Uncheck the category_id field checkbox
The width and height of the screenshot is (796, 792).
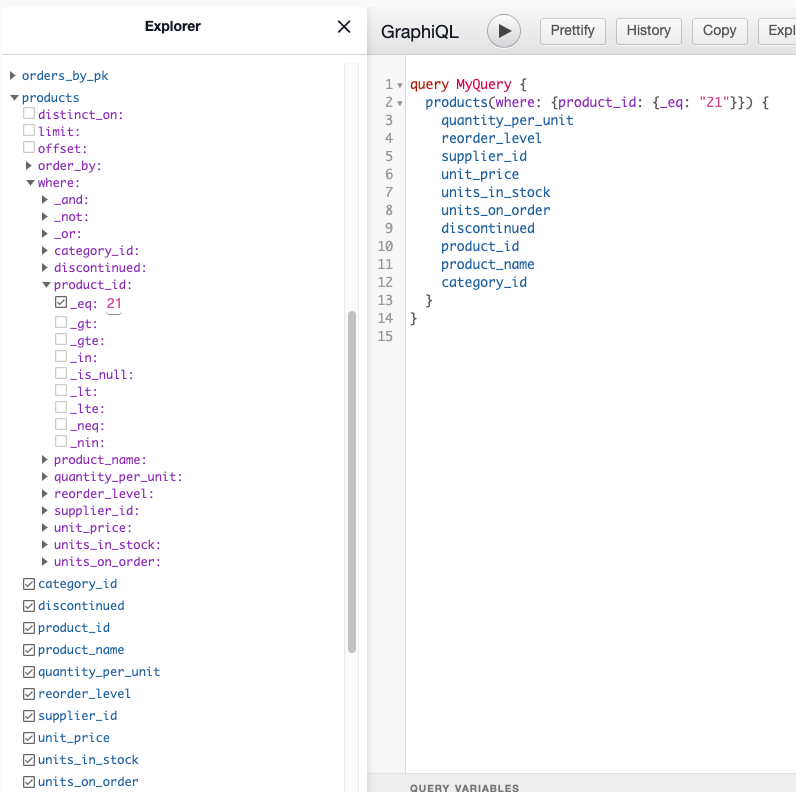pos(29,584)
